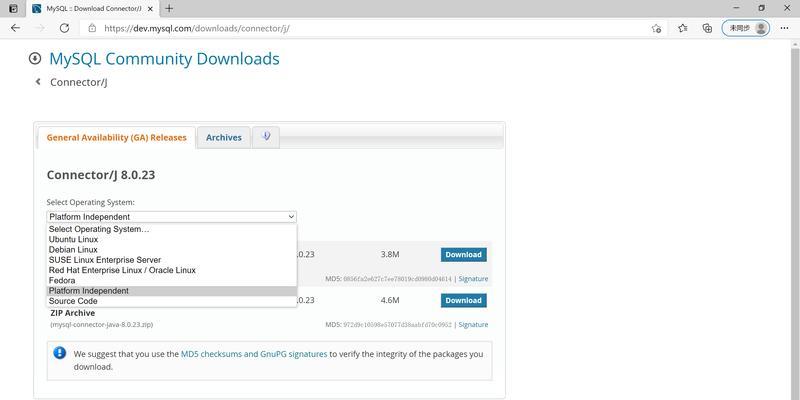Choose SUSE Linux Enterprise Server option

point(171,260)
